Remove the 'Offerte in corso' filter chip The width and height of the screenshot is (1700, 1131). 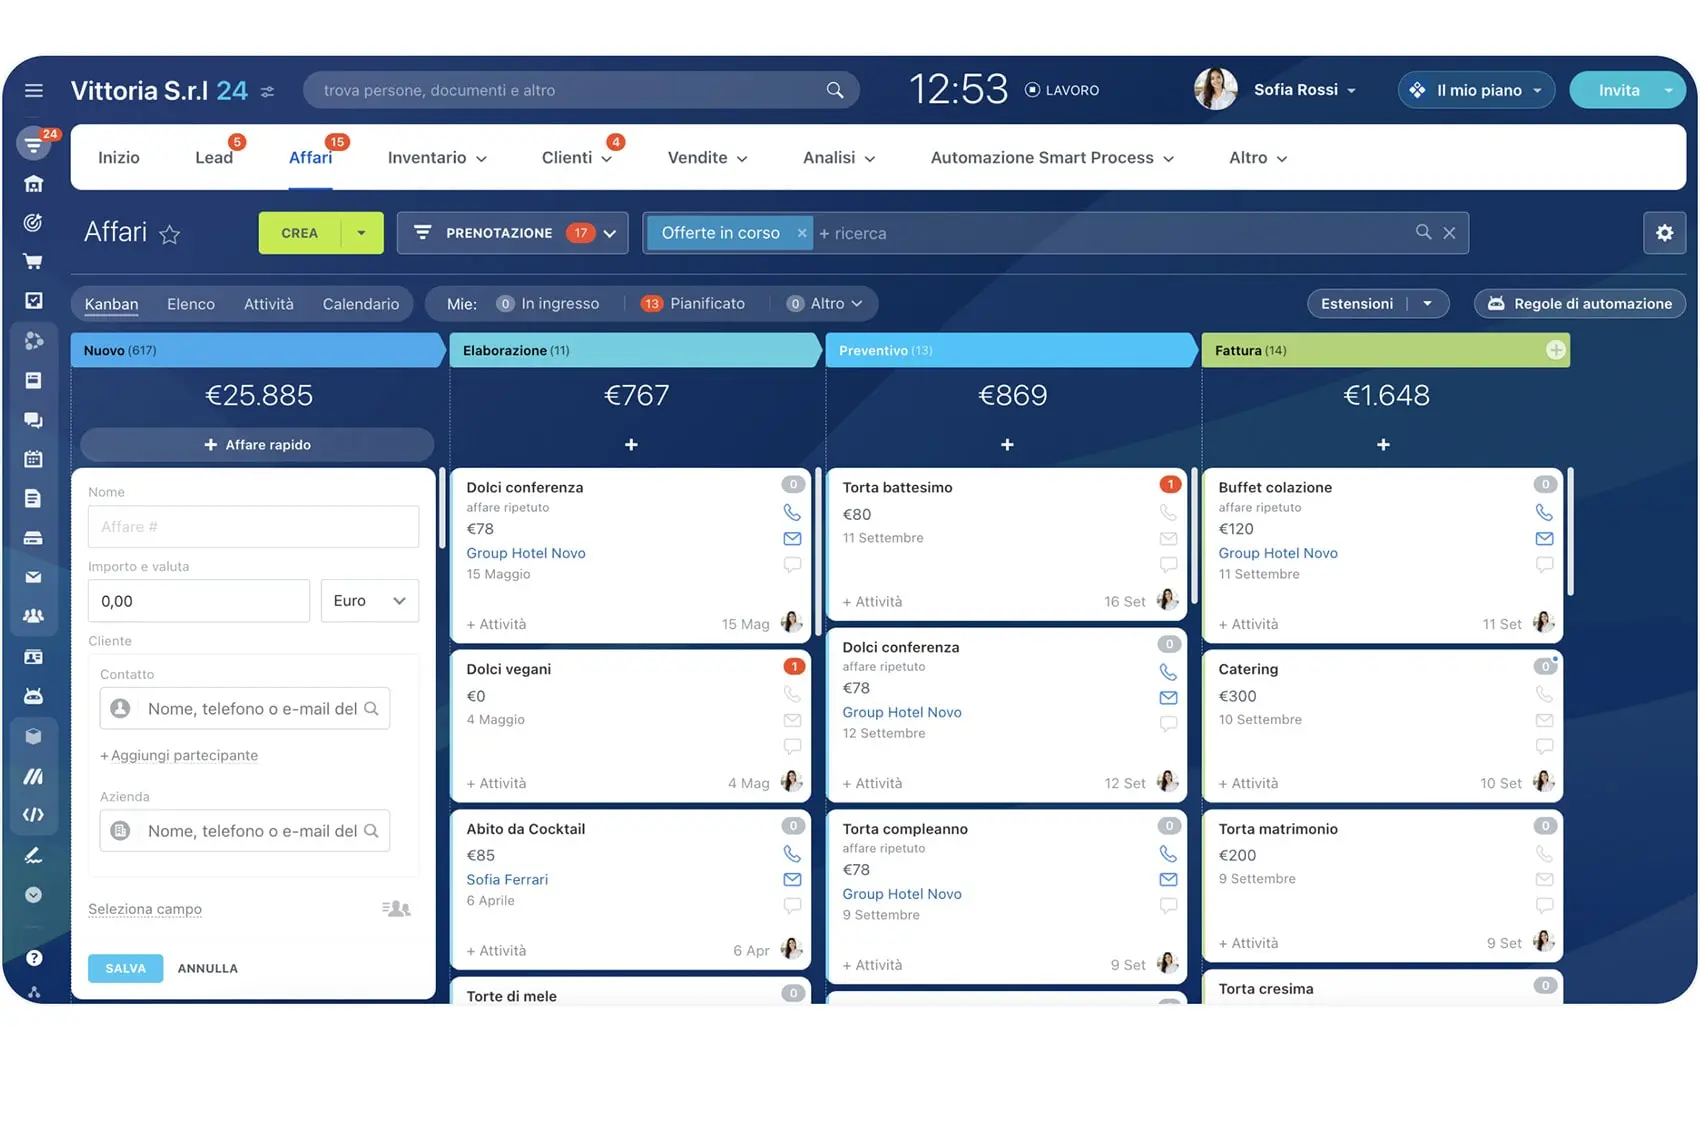point(801,233)
